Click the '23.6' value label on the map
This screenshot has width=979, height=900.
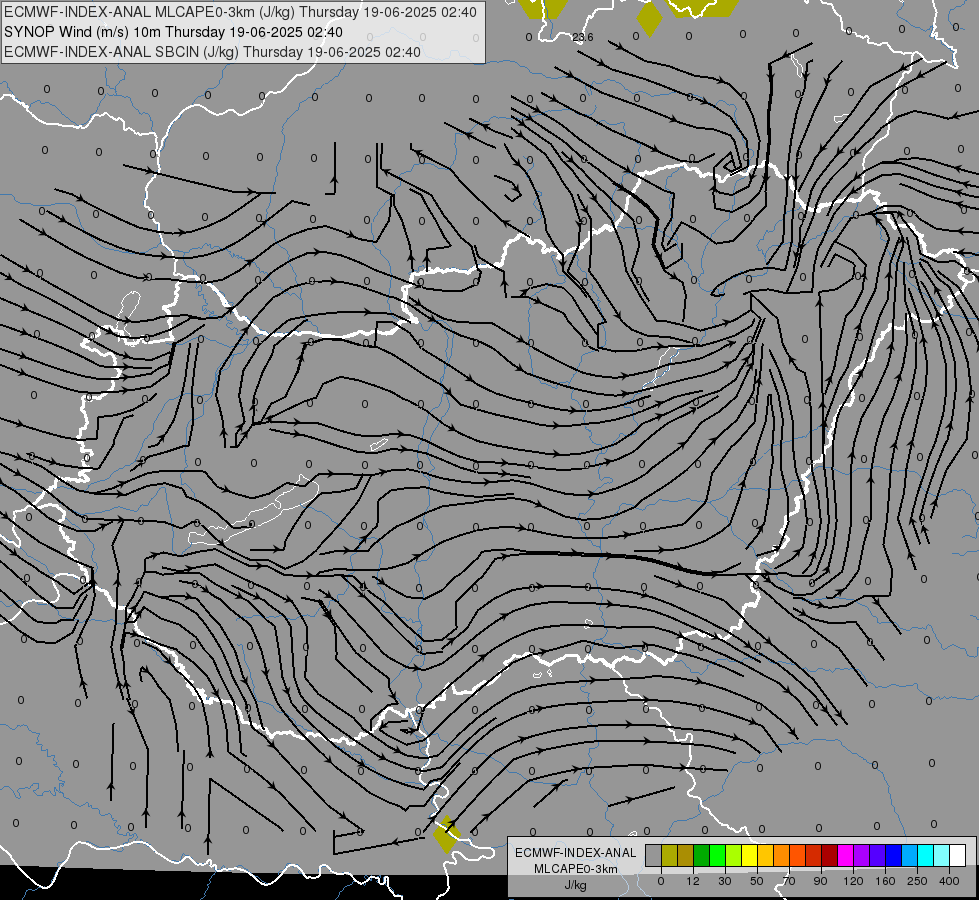pyautogui.click(x=583, y=37)
